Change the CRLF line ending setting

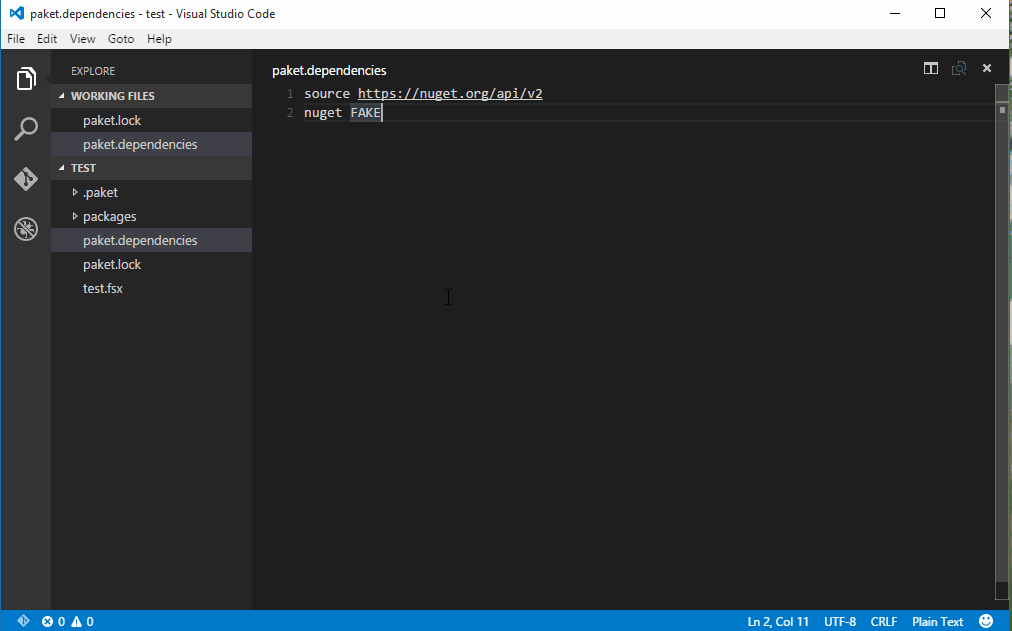pyautogui.click(x=884, y=621)
